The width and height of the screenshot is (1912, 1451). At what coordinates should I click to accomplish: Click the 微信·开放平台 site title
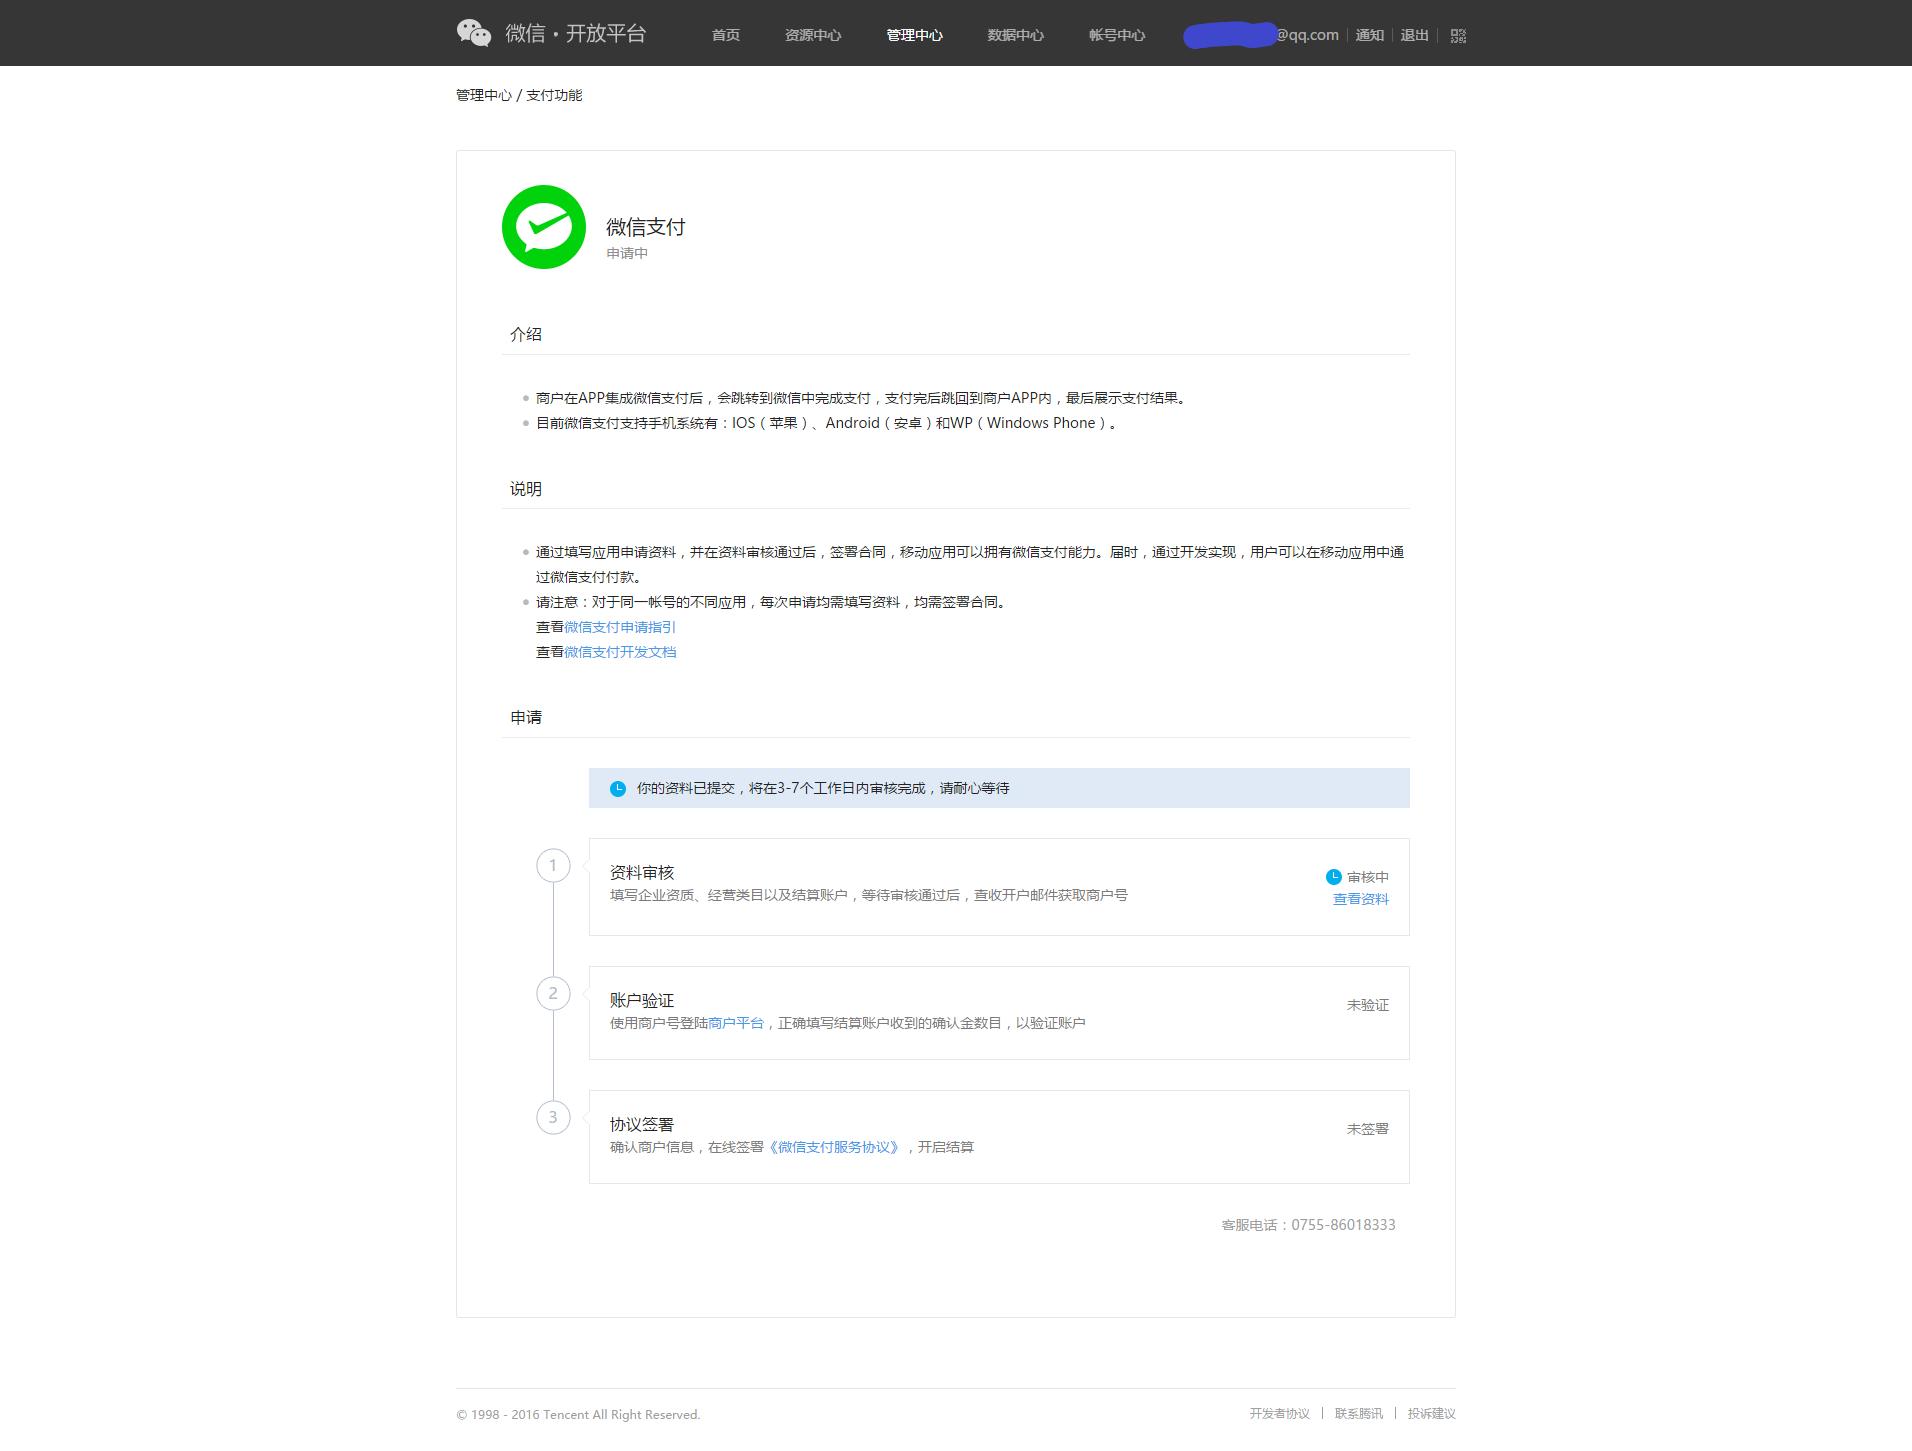click(576, 33)
